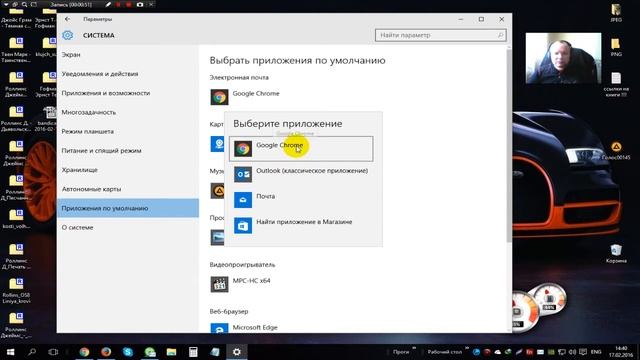The image size is (640, 360).
Task: Click the webcam video thumbnail
Action: pyautogui.click(x=563, y=58)
